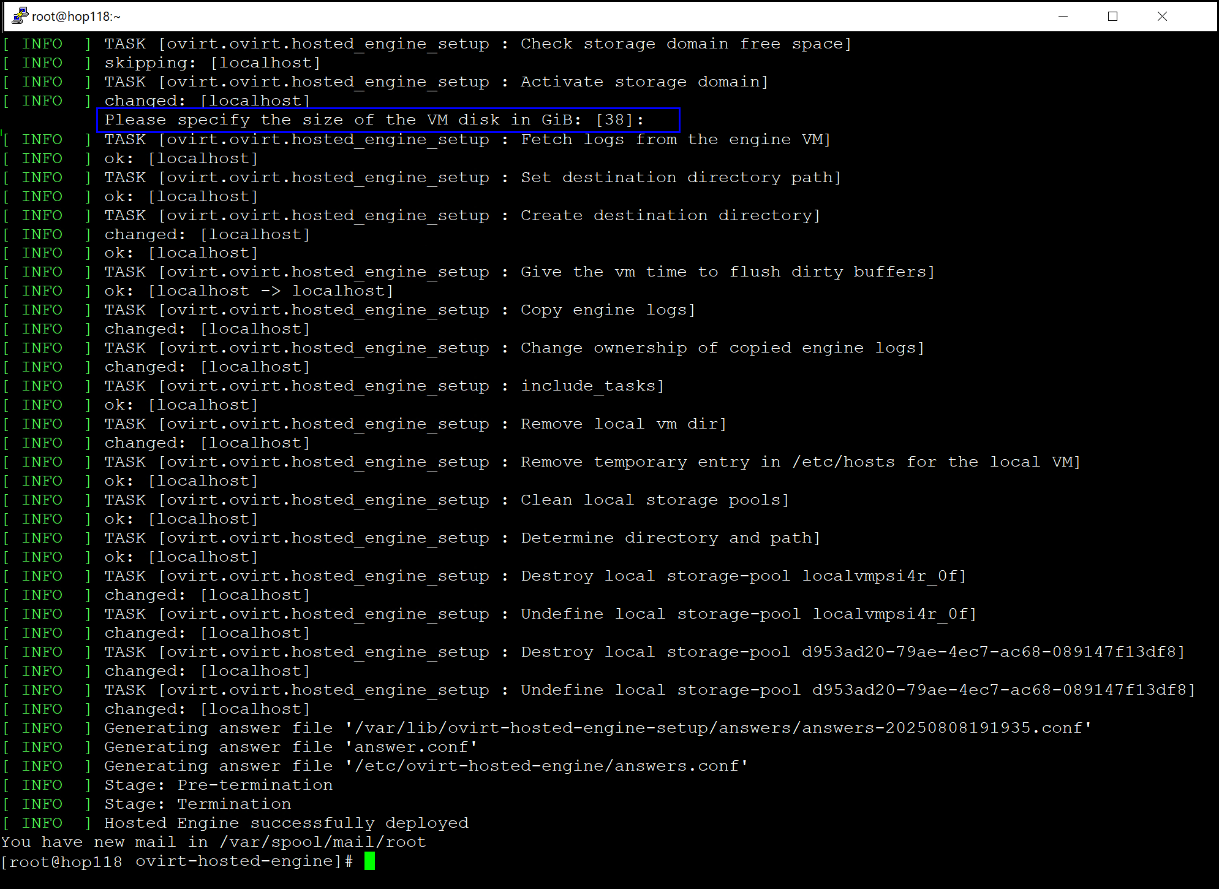Click 'Give the vm time to flush dirty buffers'
The image size is (1219, 889).
pyautogui.click(x=469, y=272)
